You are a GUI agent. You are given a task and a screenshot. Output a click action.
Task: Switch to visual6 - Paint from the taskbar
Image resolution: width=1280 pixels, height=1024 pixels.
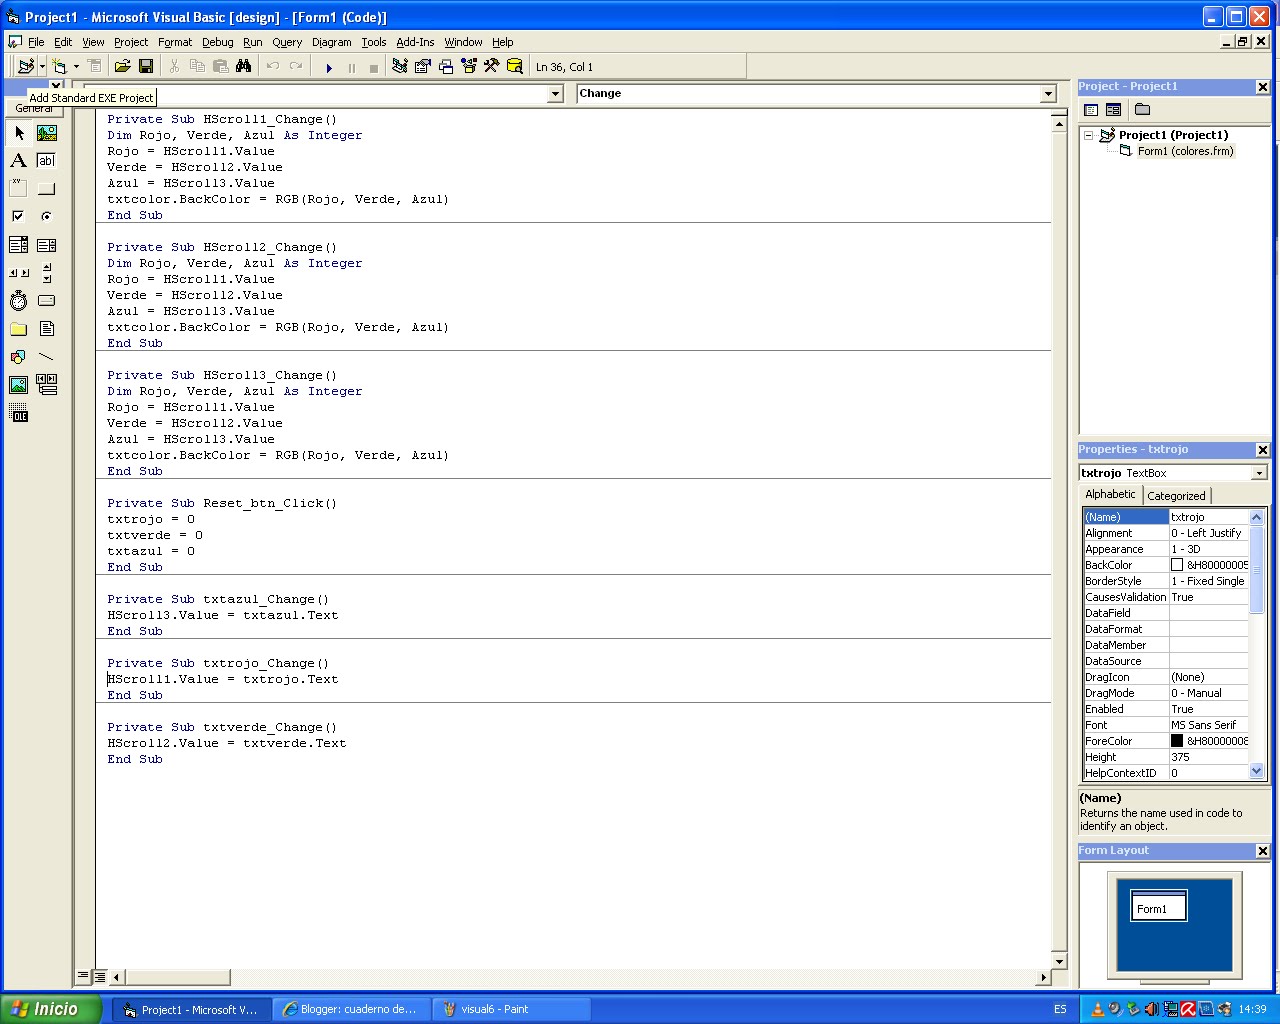click(511, 1009)
